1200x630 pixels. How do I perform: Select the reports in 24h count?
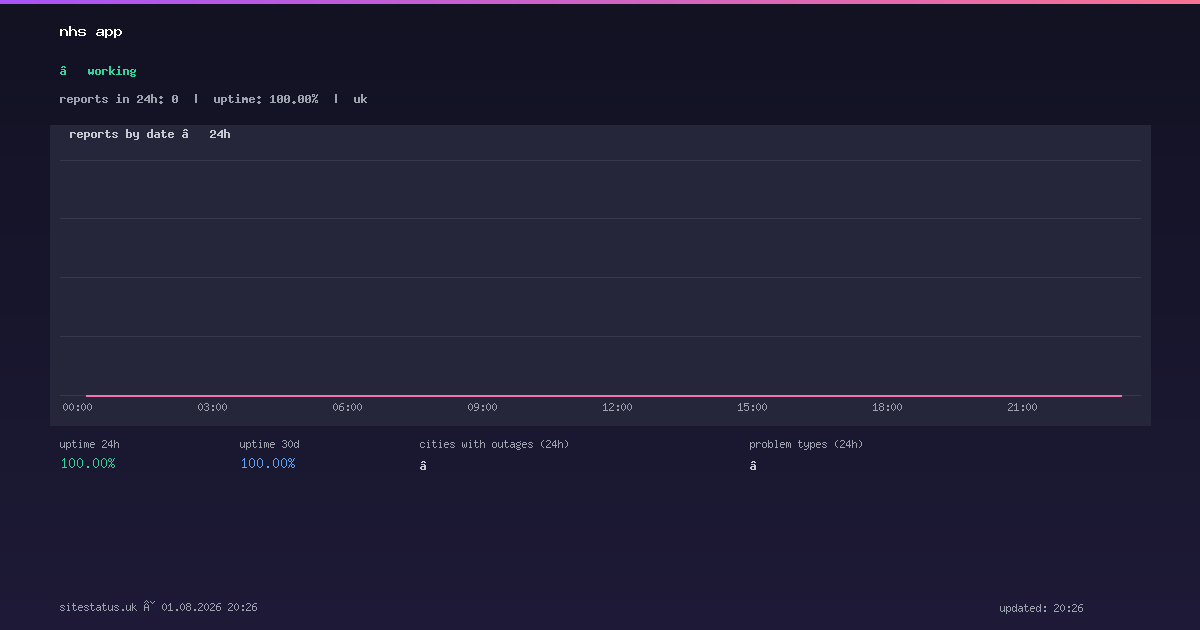point(119,99)
